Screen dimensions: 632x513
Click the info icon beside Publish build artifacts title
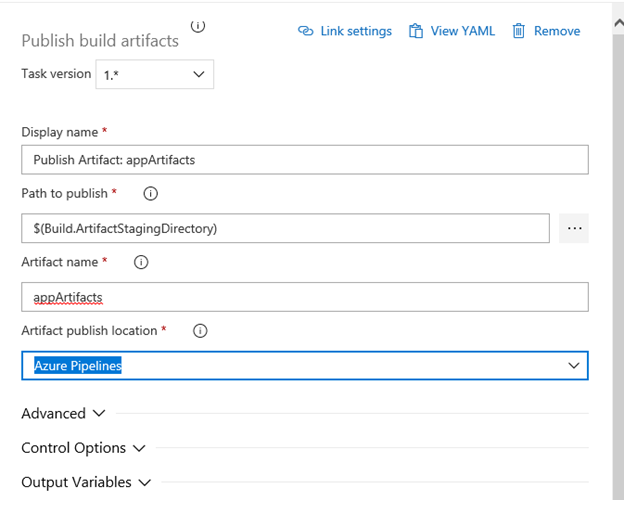point(198,26)
